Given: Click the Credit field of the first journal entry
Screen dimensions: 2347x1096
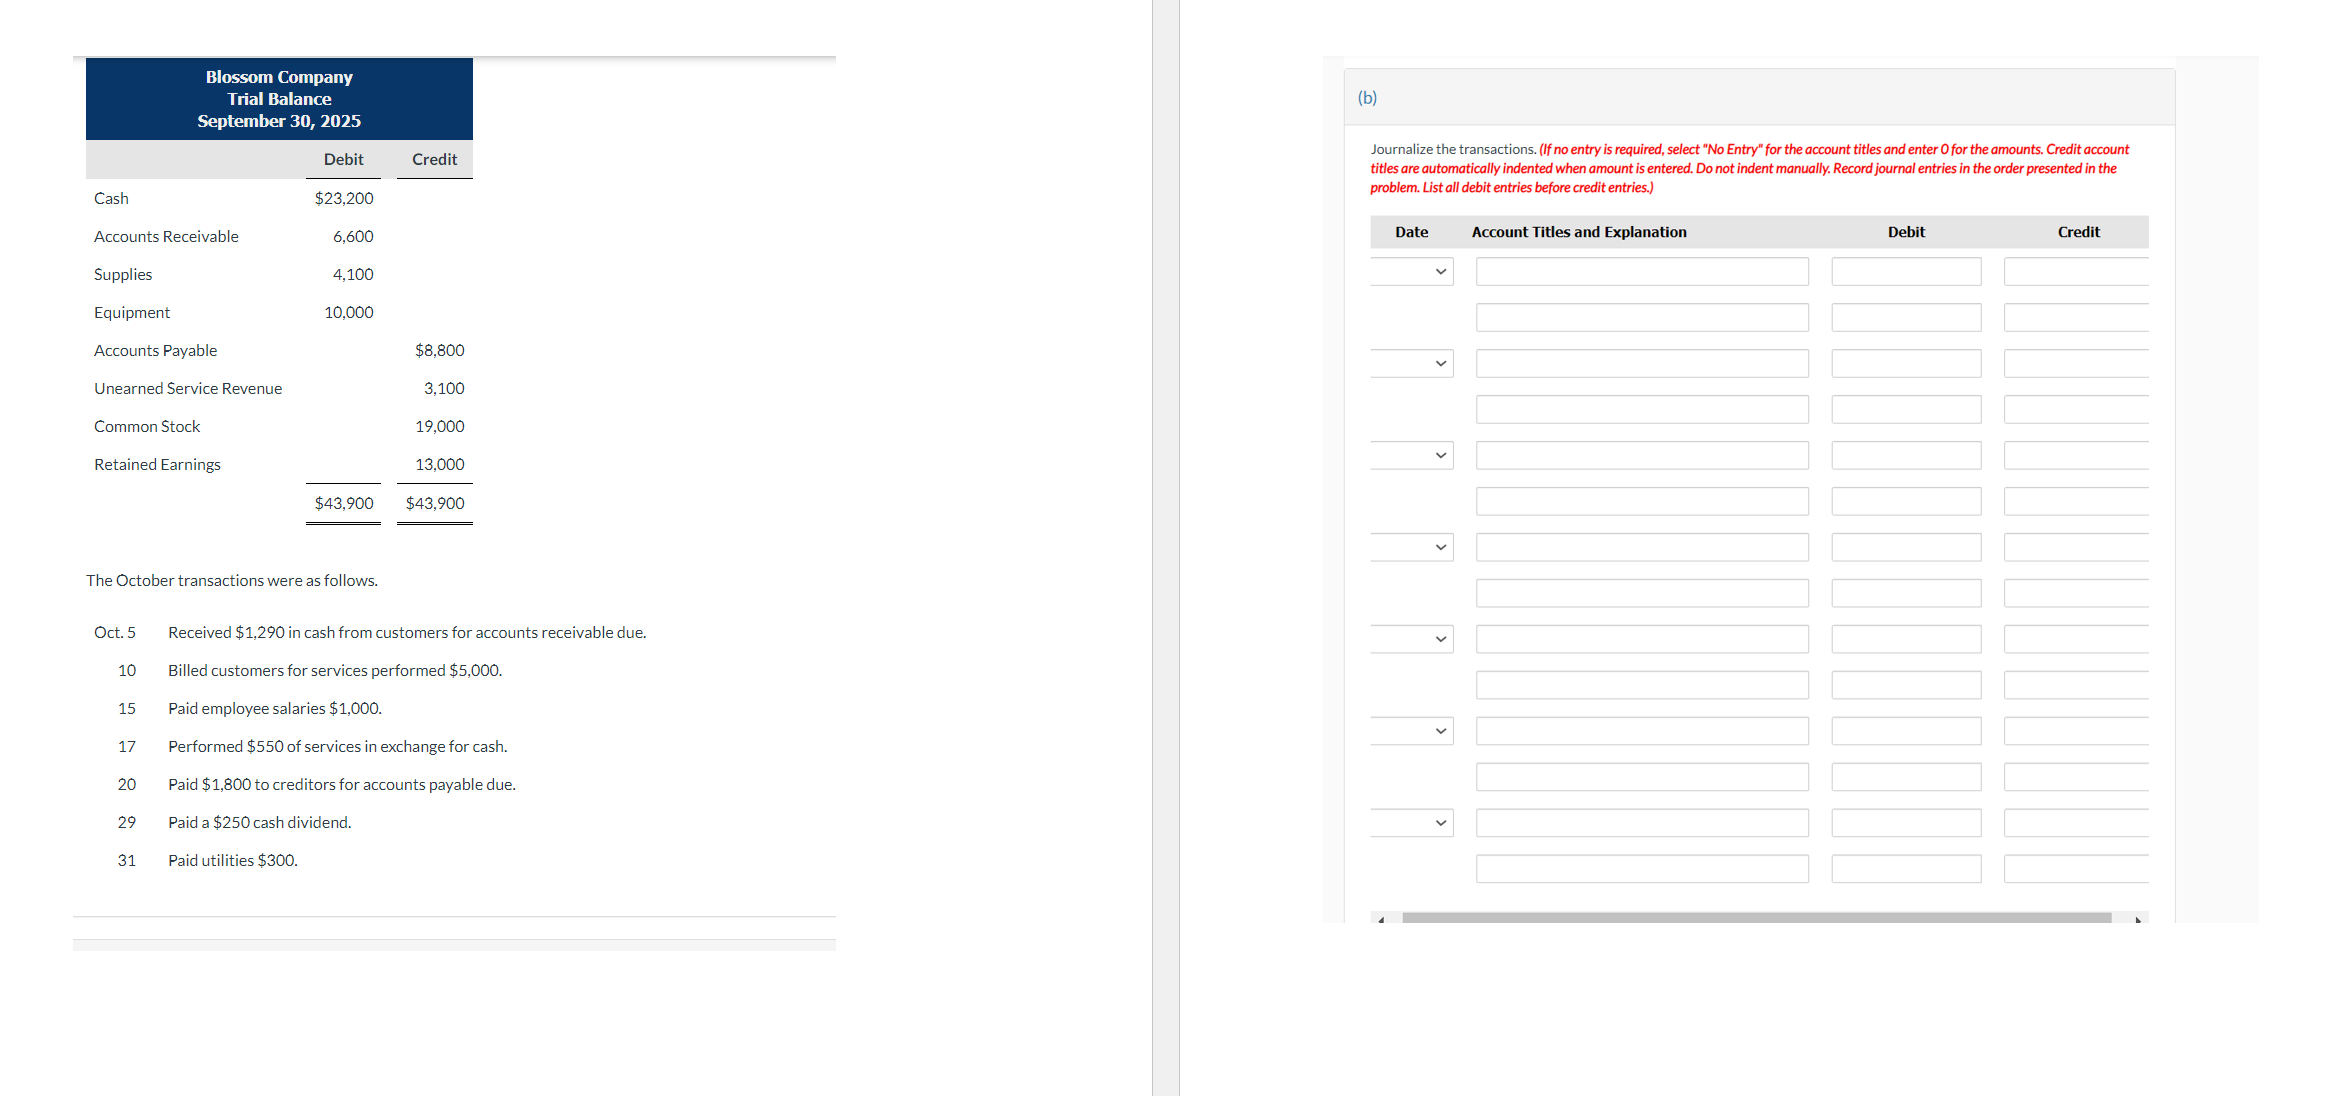Looking at the screenshot, I should [x=2076, y=270].
